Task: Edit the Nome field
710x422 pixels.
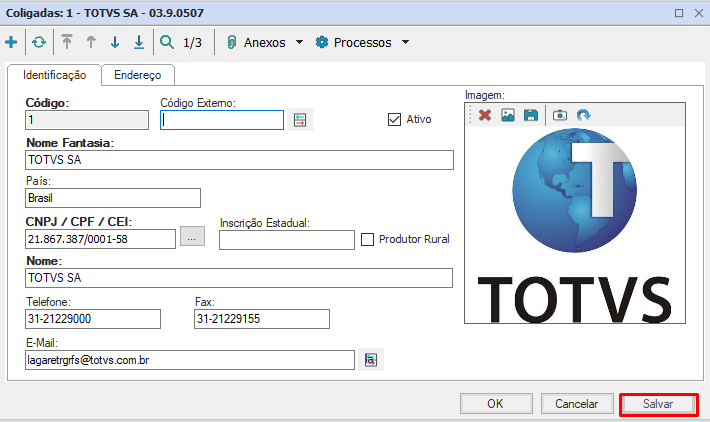Action: point(239,278)
